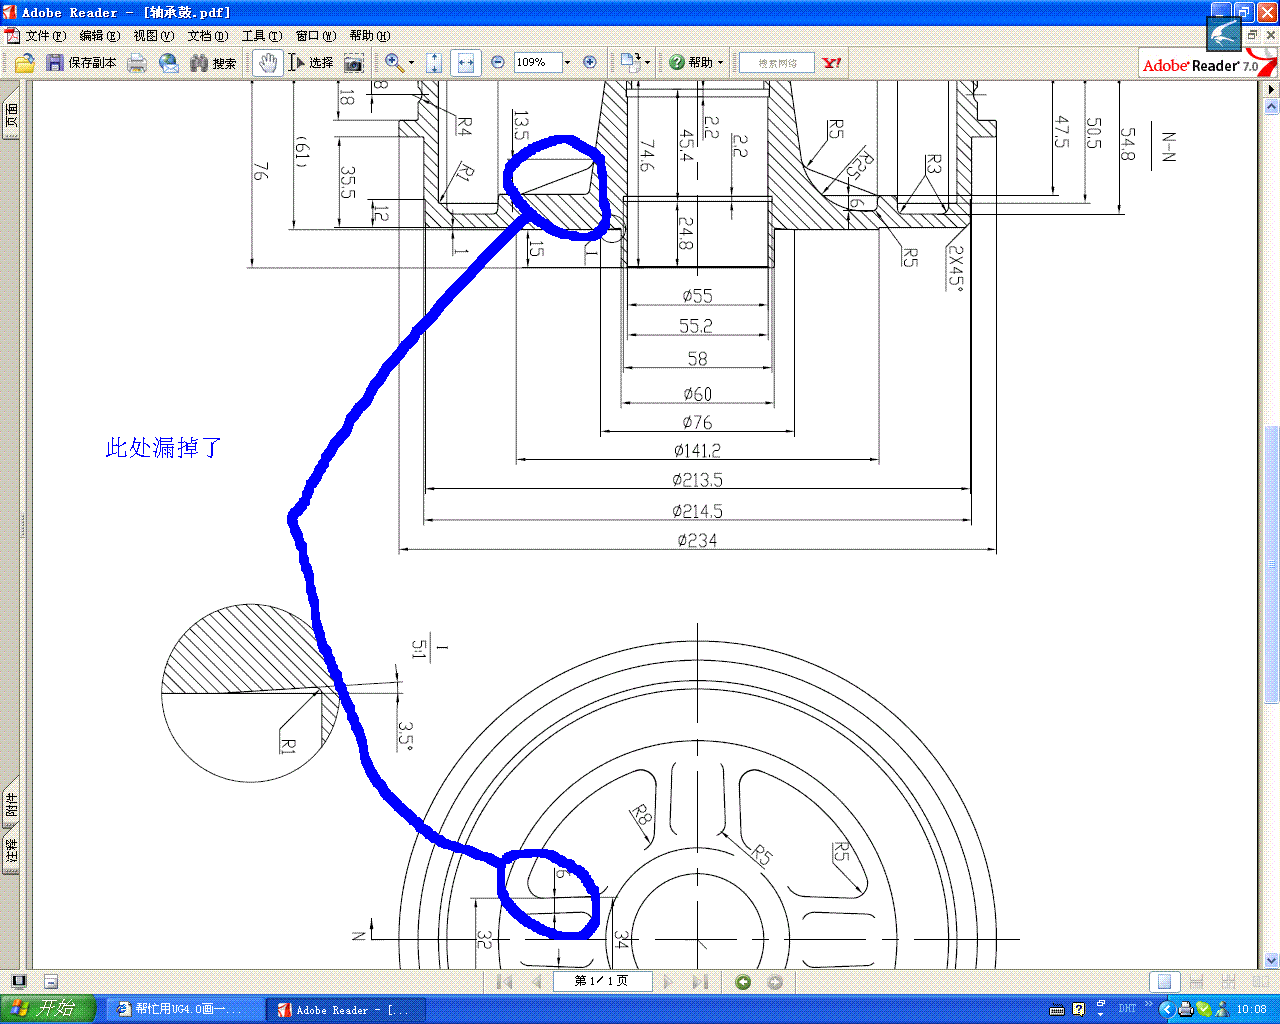1280x1024 pixels.
Task: Click the grey Next View button
Action: click(775, 982)
